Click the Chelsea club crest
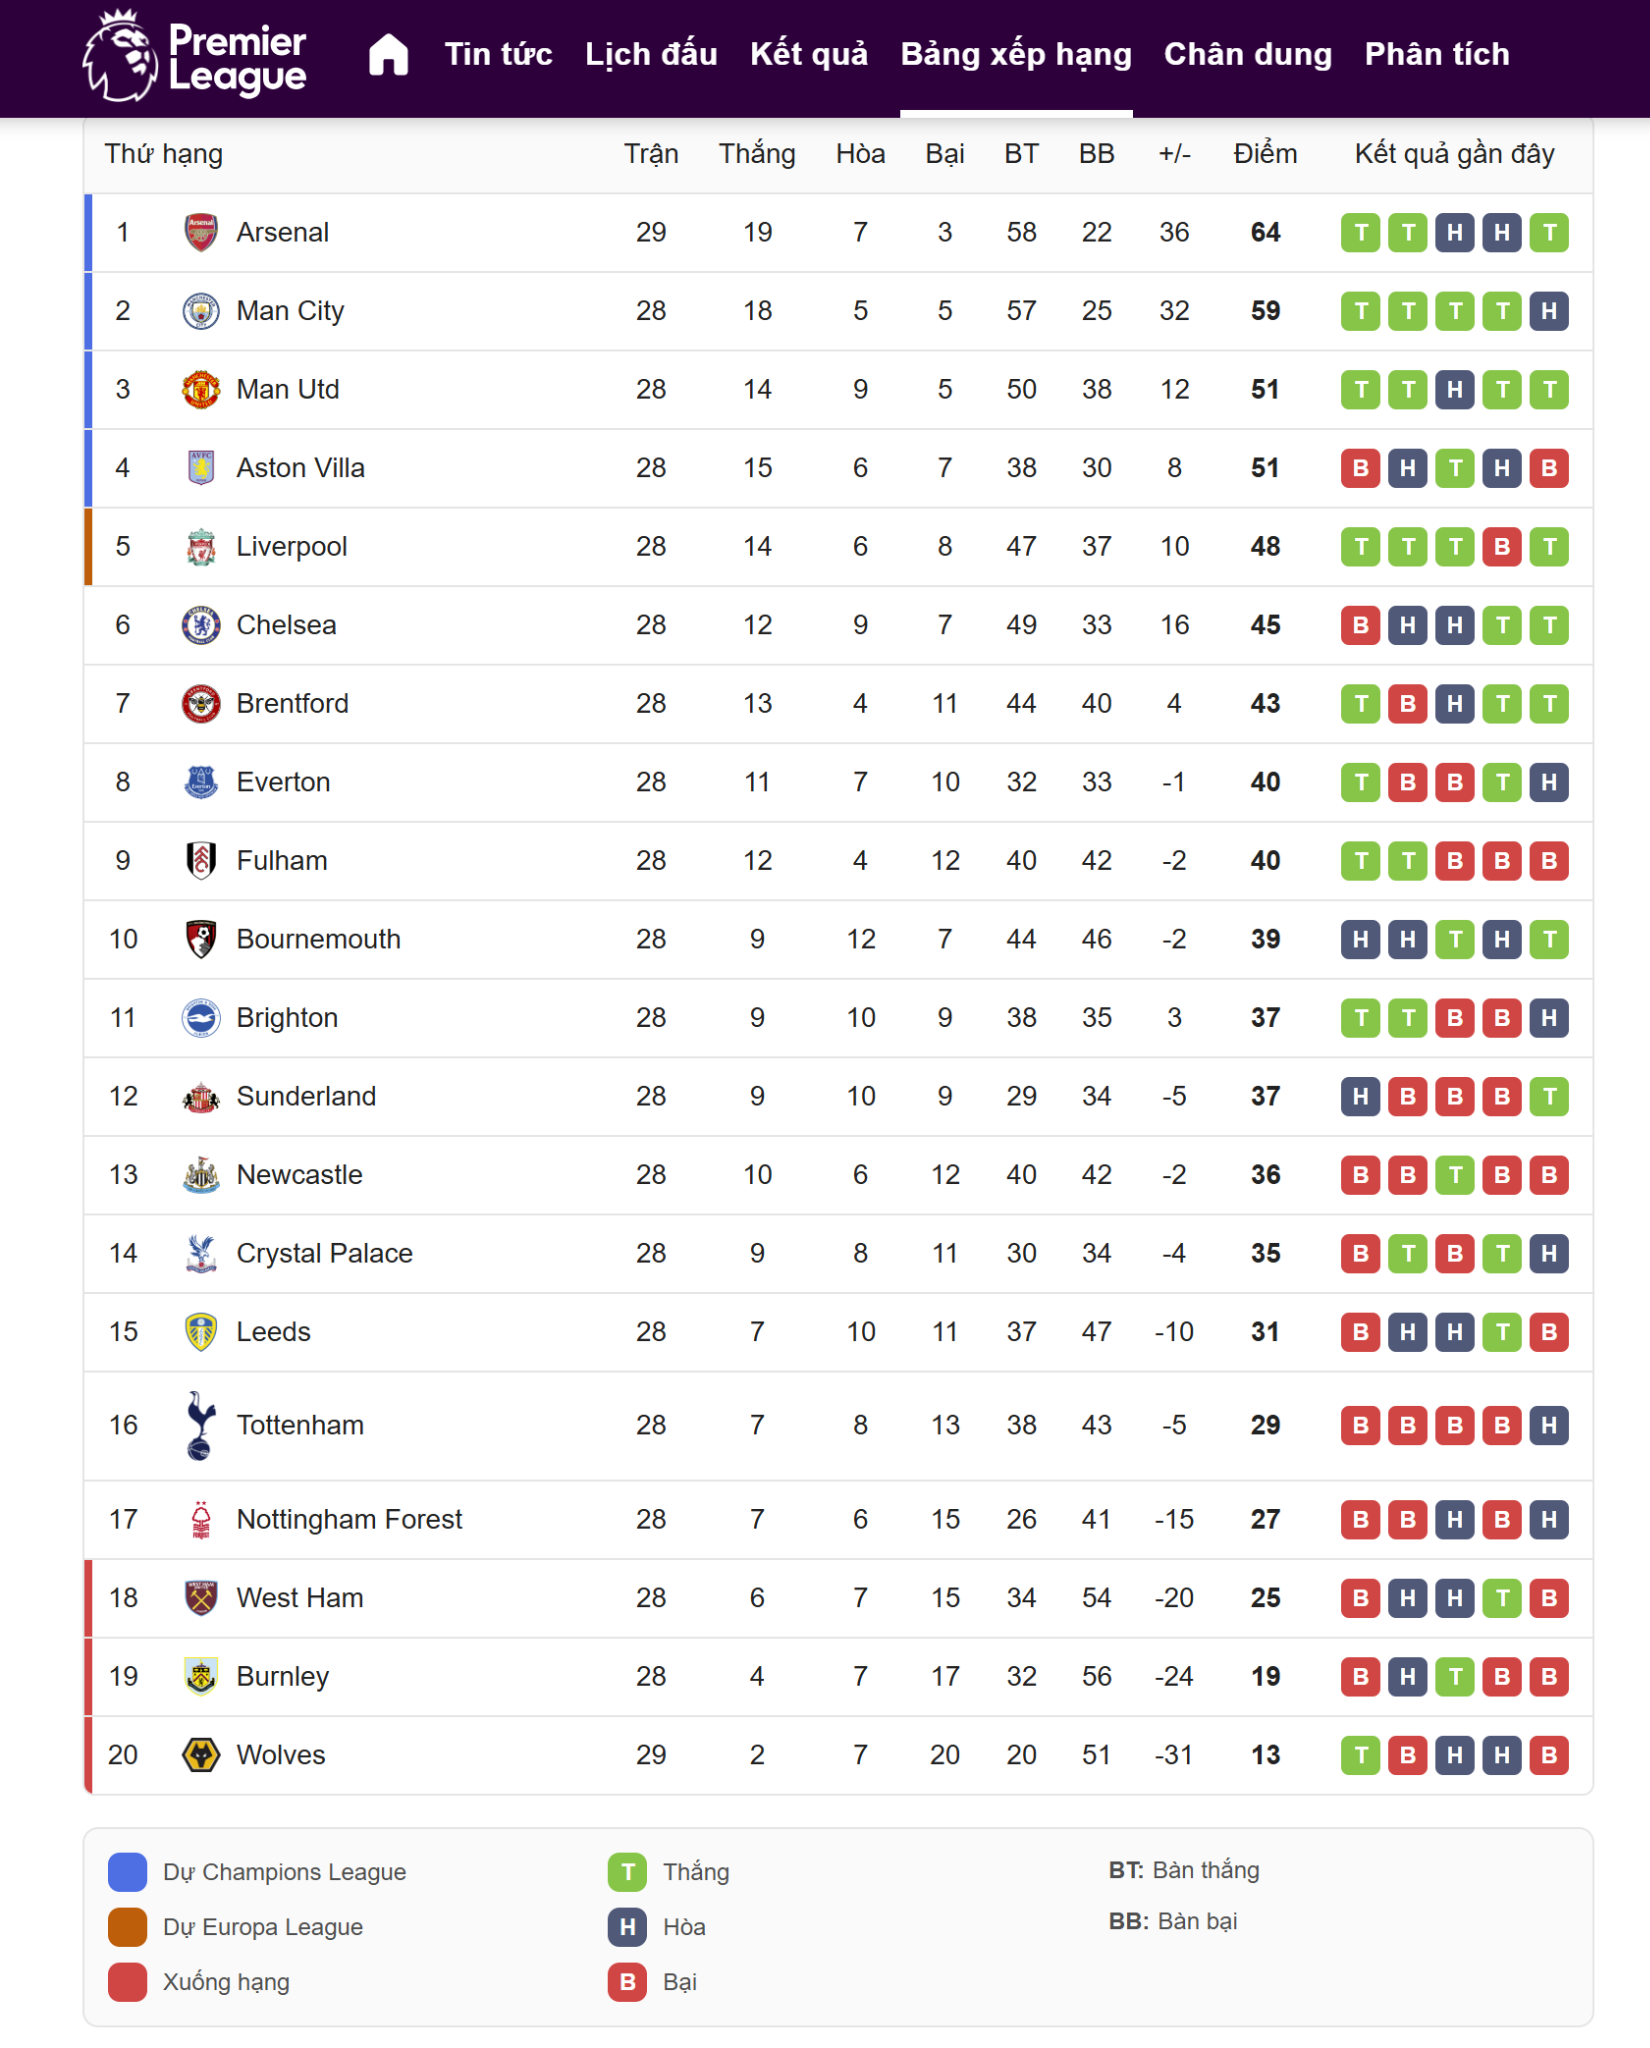This screenshot has height=2048, width=1650. [201, 625]
